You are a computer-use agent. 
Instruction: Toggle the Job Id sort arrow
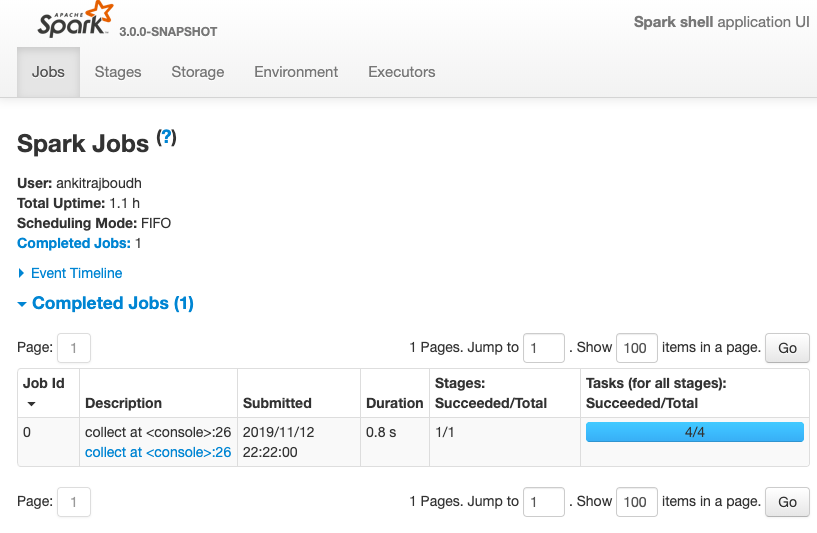pyautogui.click(x=31, y=404)
